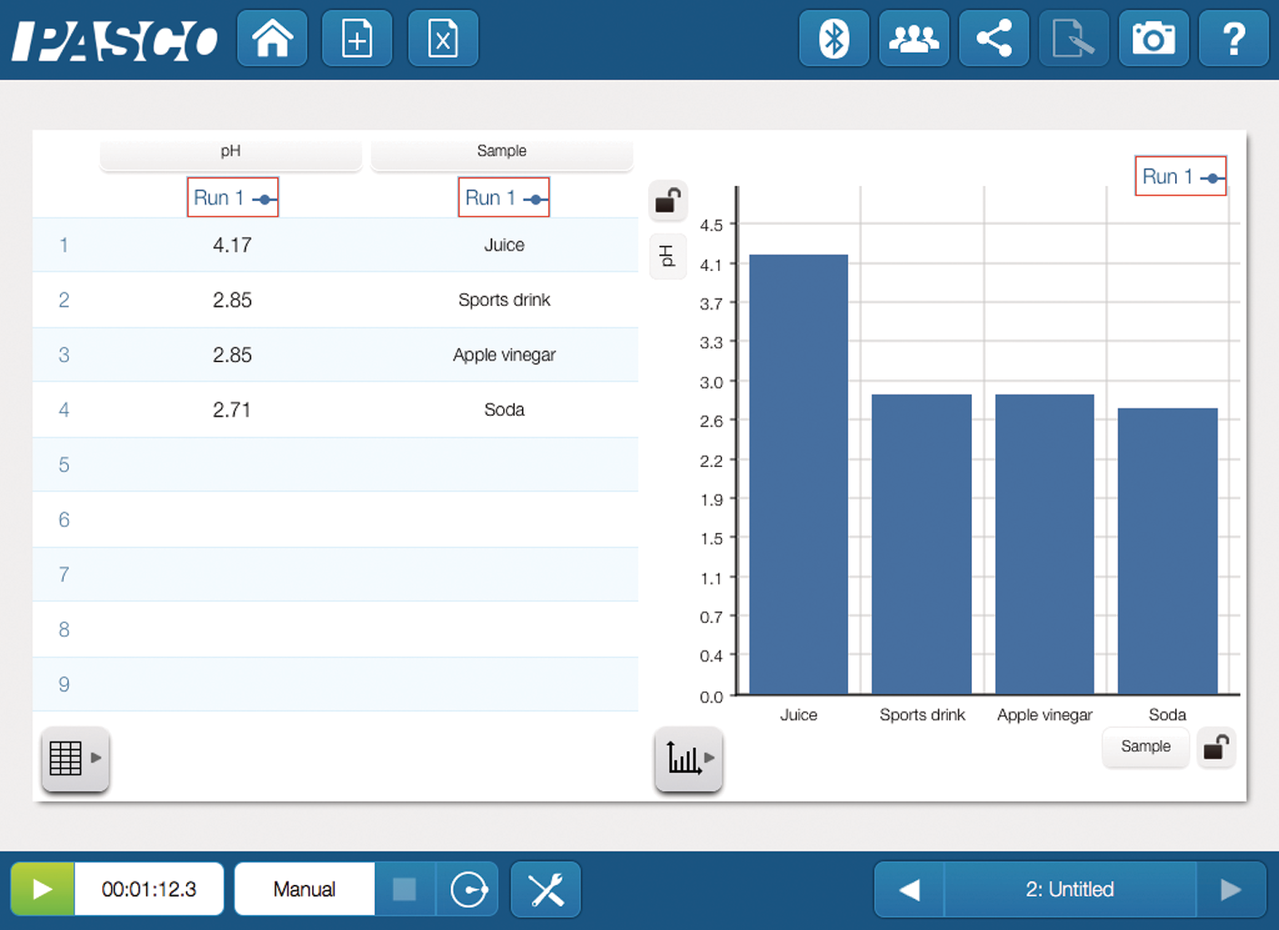The image size is (1279, 930).
Task: Click the Home icon in top bar
Action: click(272, 39)
